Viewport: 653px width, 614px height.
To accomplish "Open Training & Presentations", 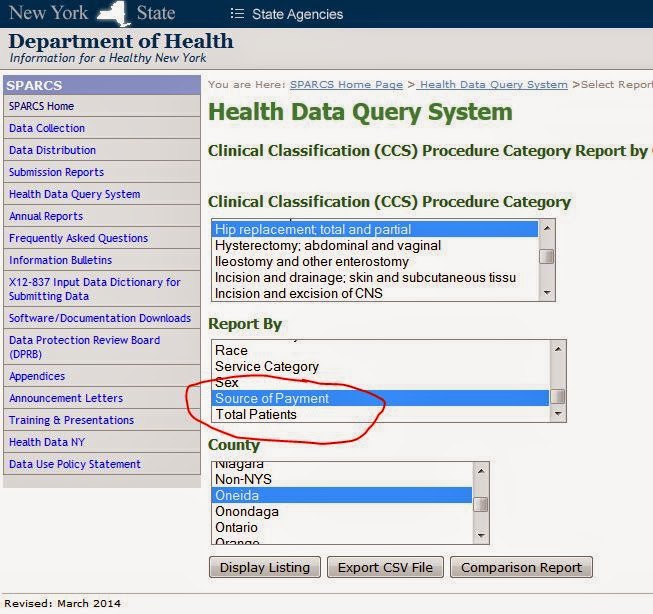I will coord(71,420).
